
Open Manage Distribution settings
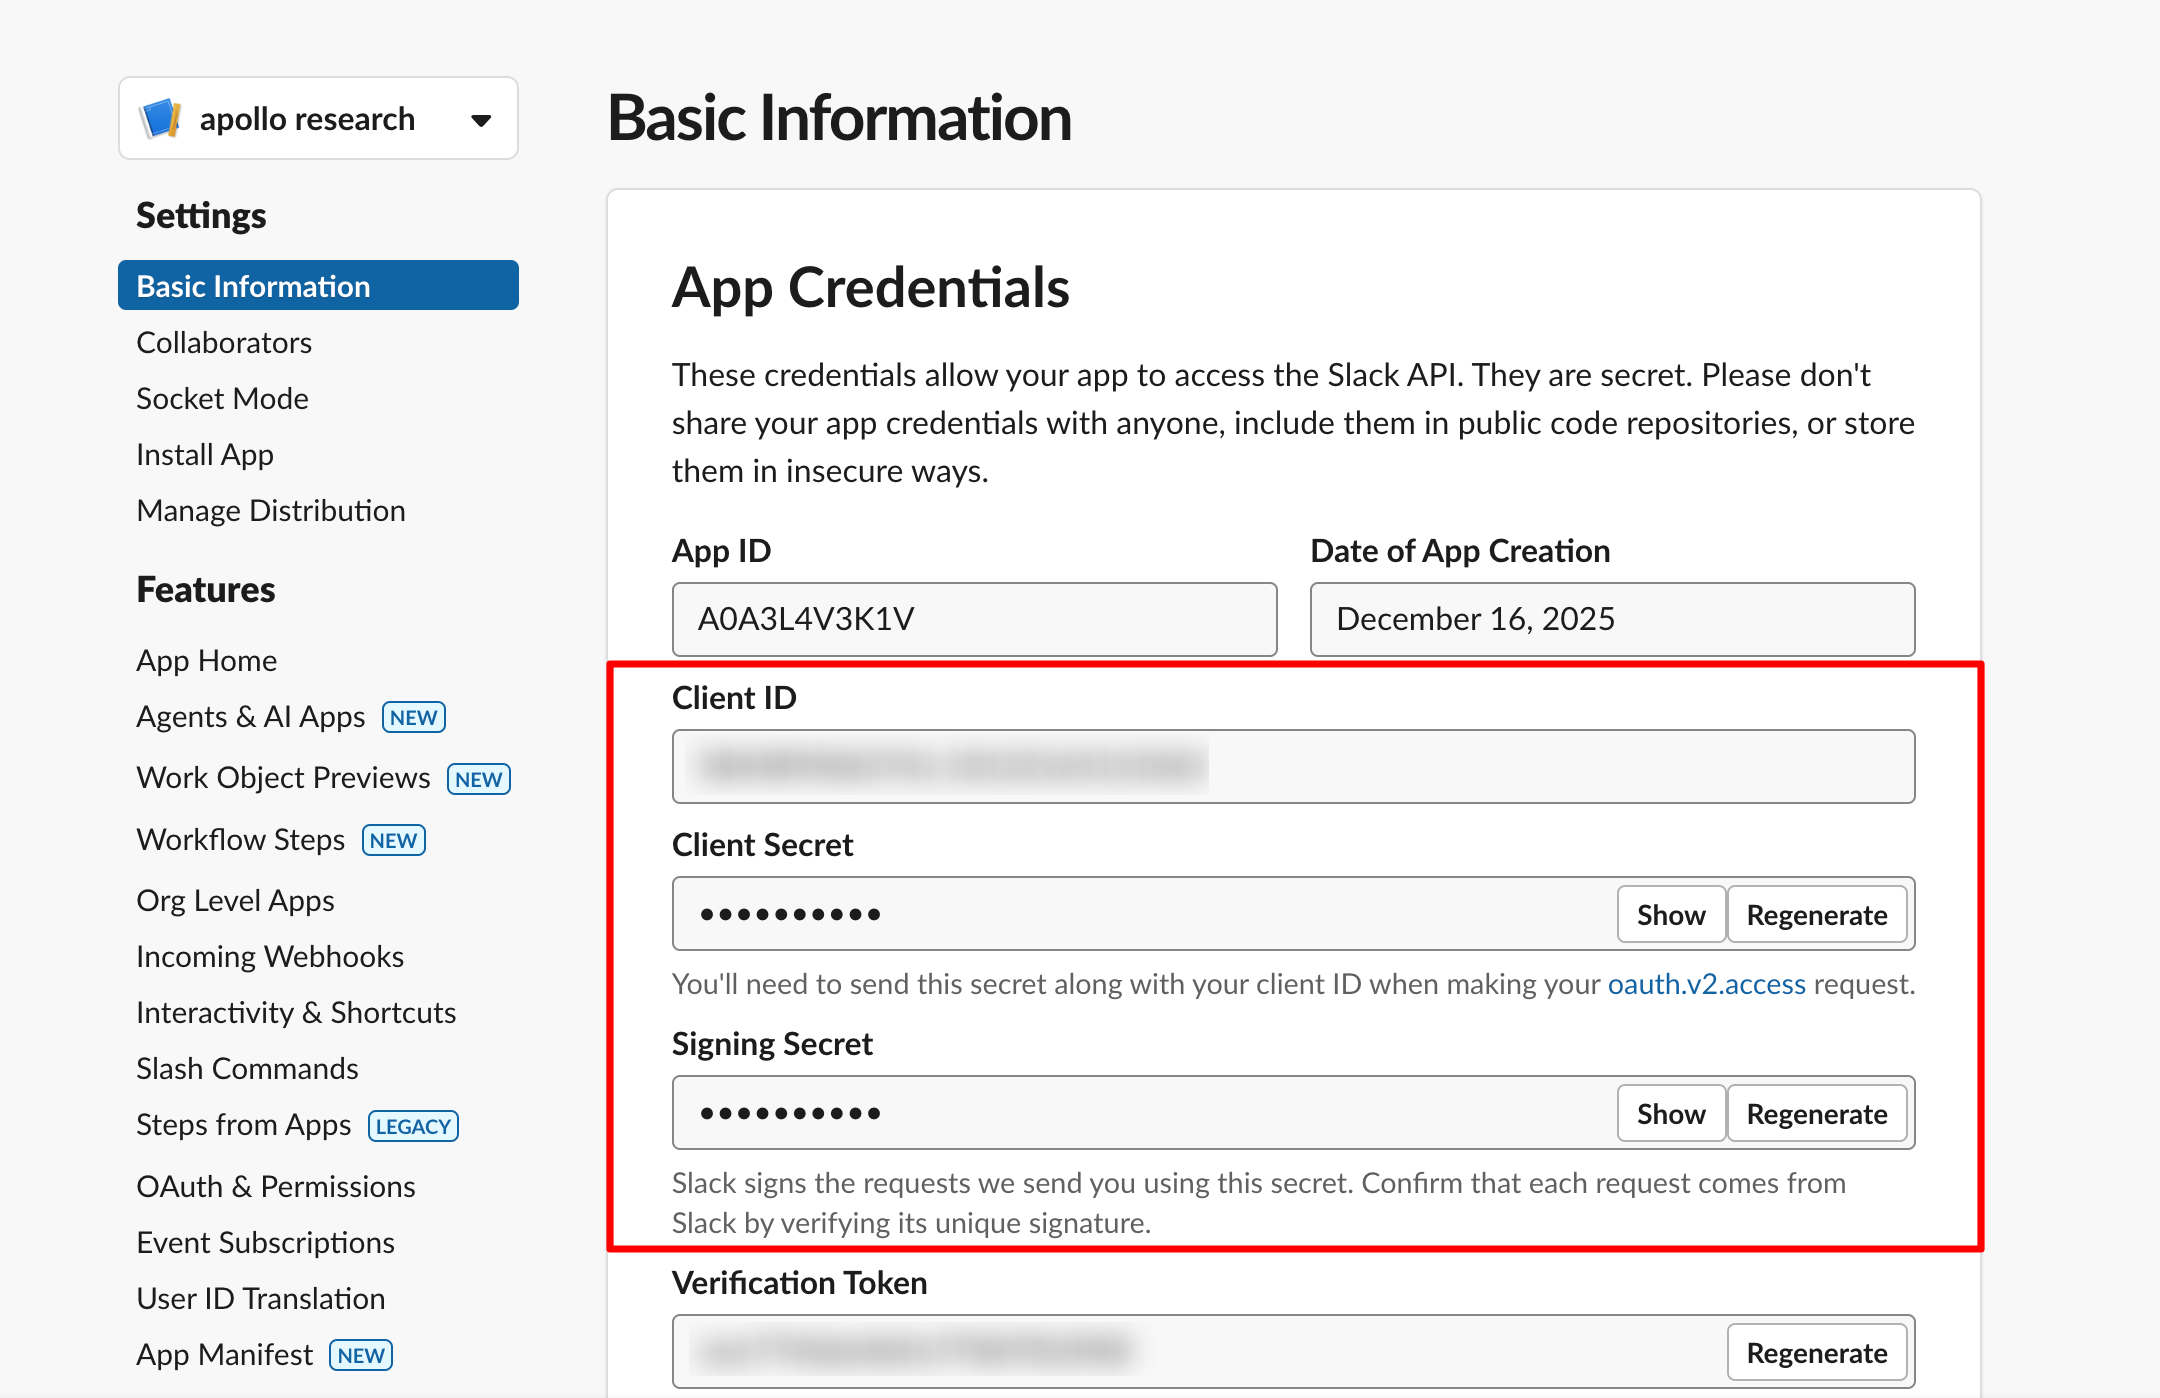click(270, 510)
